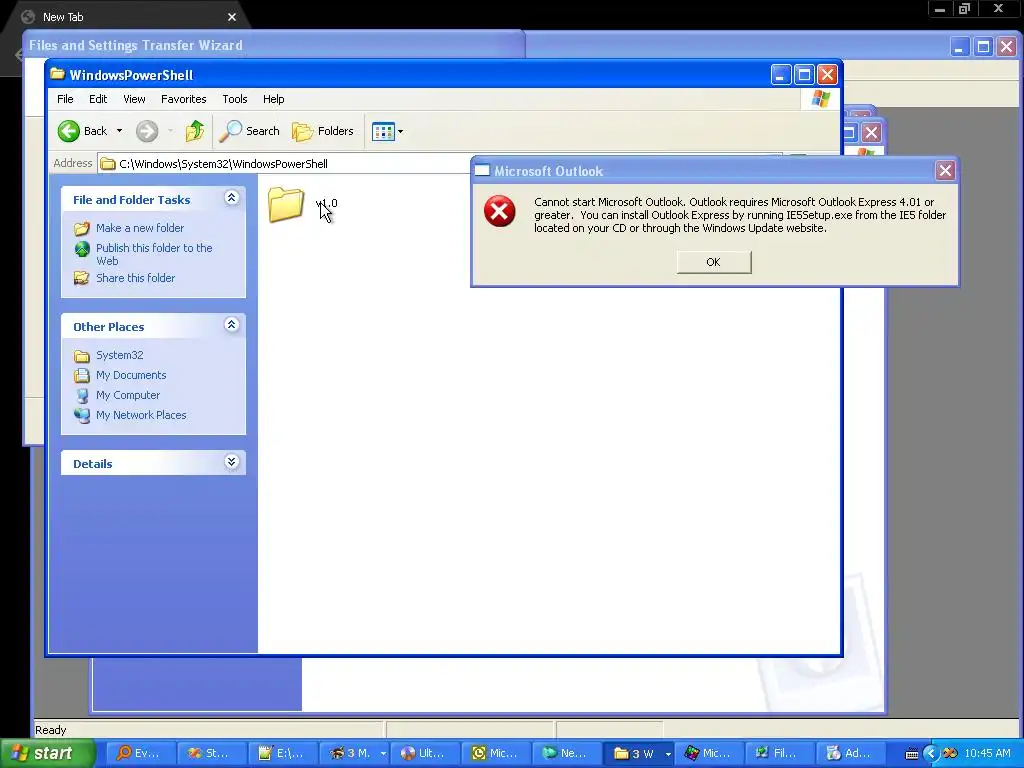Close the Microsoft Outlook error dialog
The image size is (1024, 768).
click(945, 171)
